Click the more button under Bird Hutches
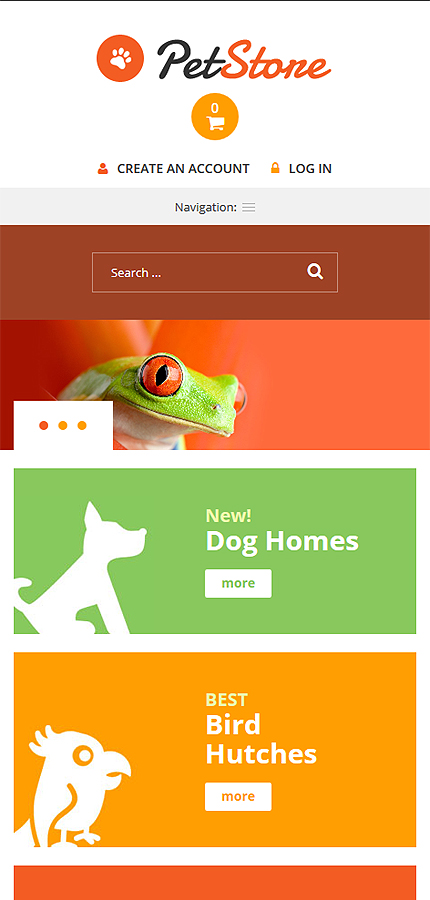The height and width of the screenshot is (900, 430). pyautogui.click(x=238, y=797)
